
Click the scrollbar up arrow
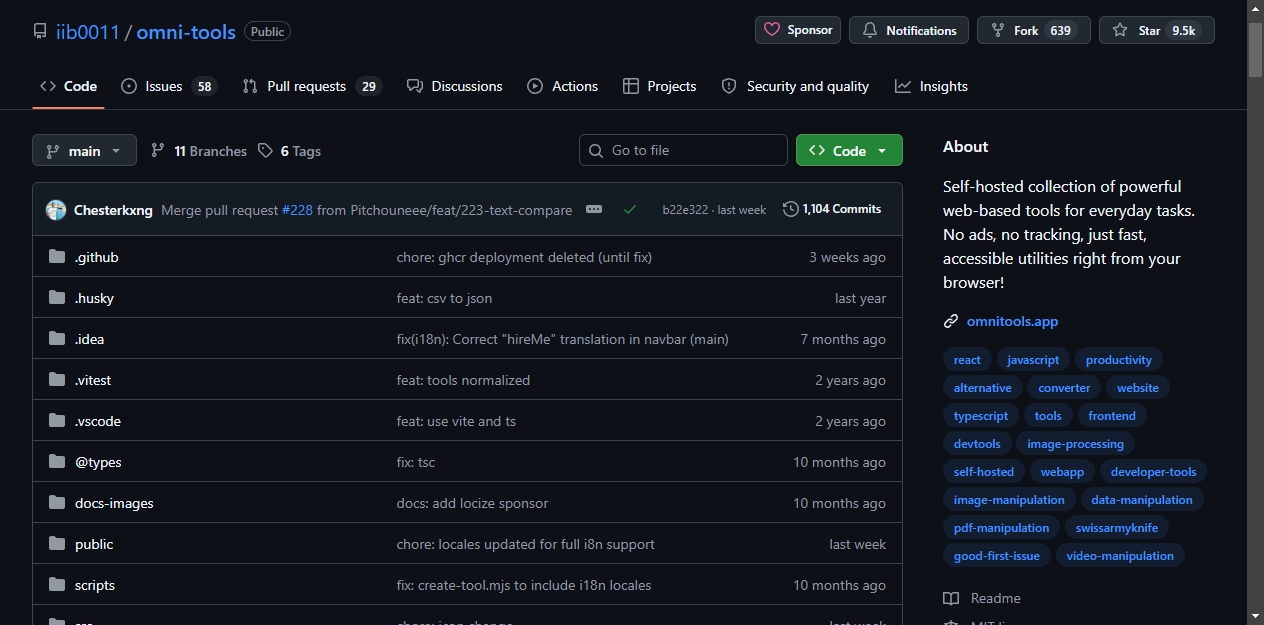pos(1256,9)
